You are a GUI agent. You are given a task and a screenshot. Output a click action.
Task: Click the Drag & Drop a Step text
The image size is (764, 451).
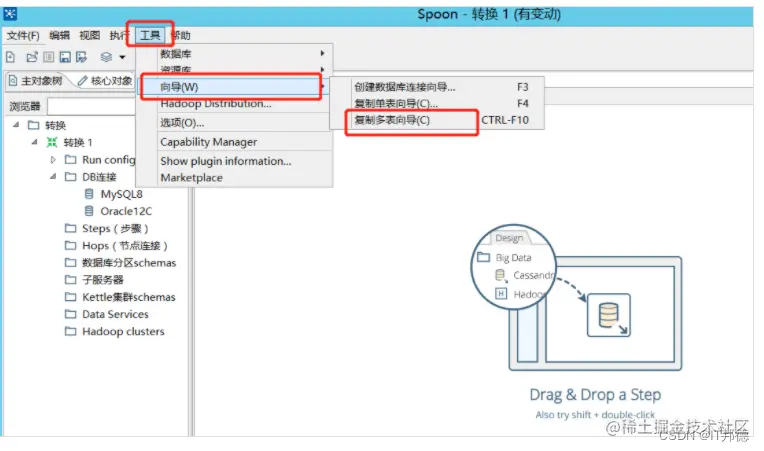[595, 395]
